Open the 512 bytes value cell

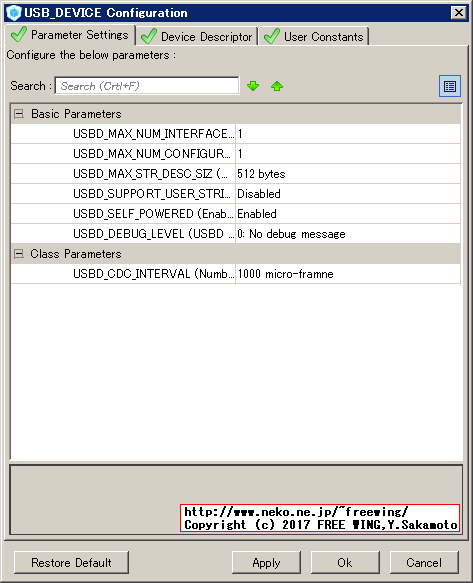click(348, 174)
